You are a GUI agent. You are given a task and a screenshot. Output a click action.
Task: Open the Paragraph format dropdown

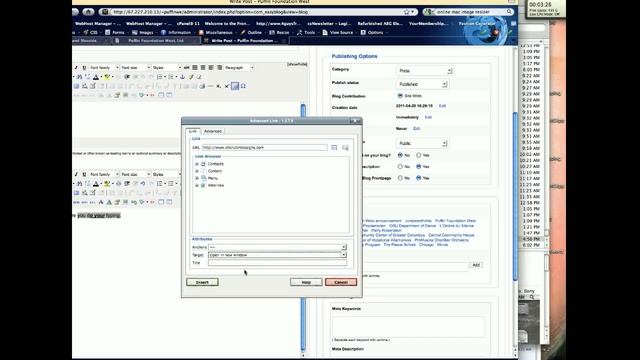[x=239, y=68]
